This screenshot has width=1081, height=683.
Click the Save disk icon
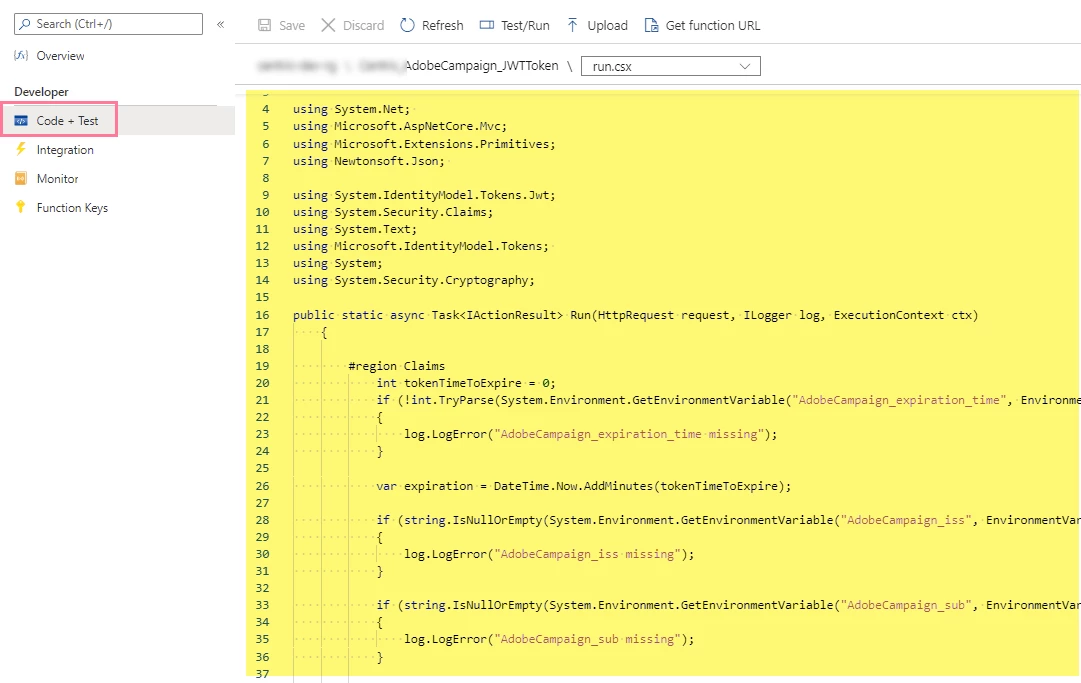pos(264,26)
